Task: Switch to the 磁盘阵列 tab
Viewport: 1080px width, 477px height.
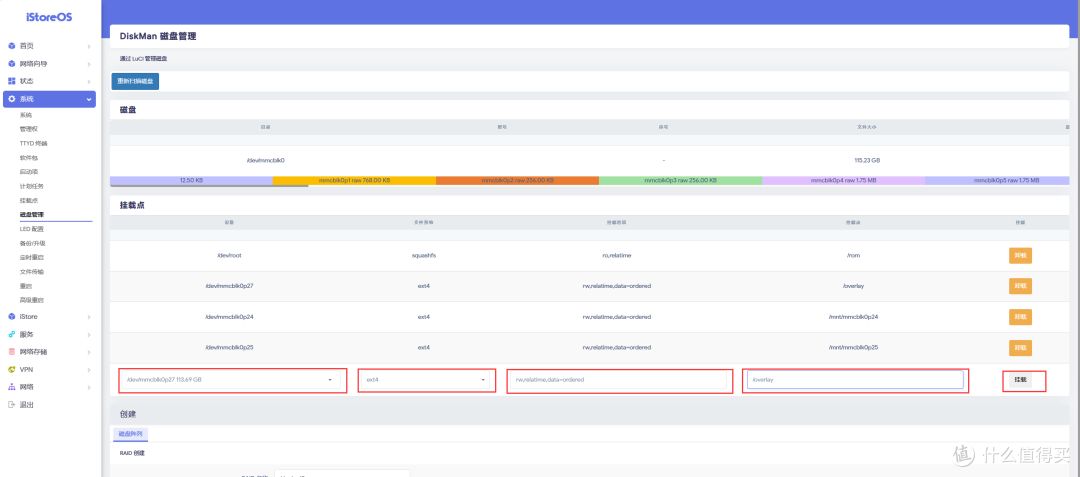Action: [x=130, y=434]
